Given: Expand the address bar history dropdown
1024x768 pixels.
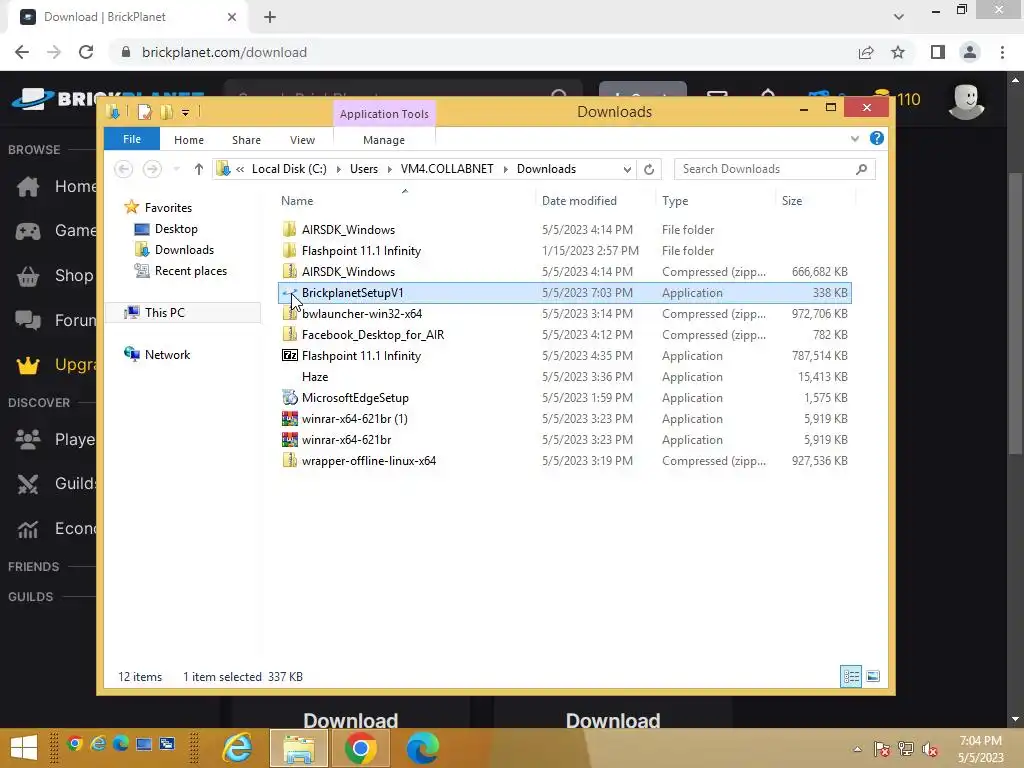Looking at the screenshot, I should (627, 169).
